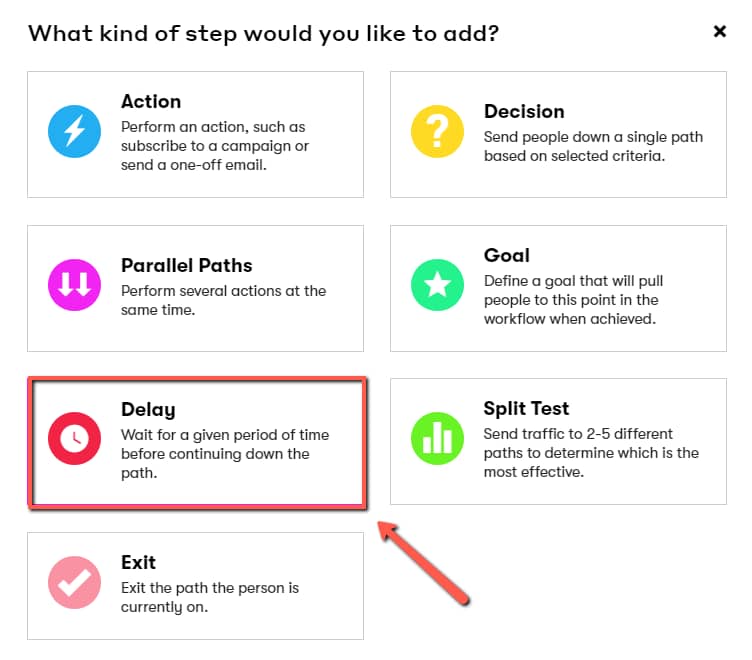Click 'Send traffic to 2-5 different paths' text
Viewport: 752px width, 660px height.
pos(591,453)
